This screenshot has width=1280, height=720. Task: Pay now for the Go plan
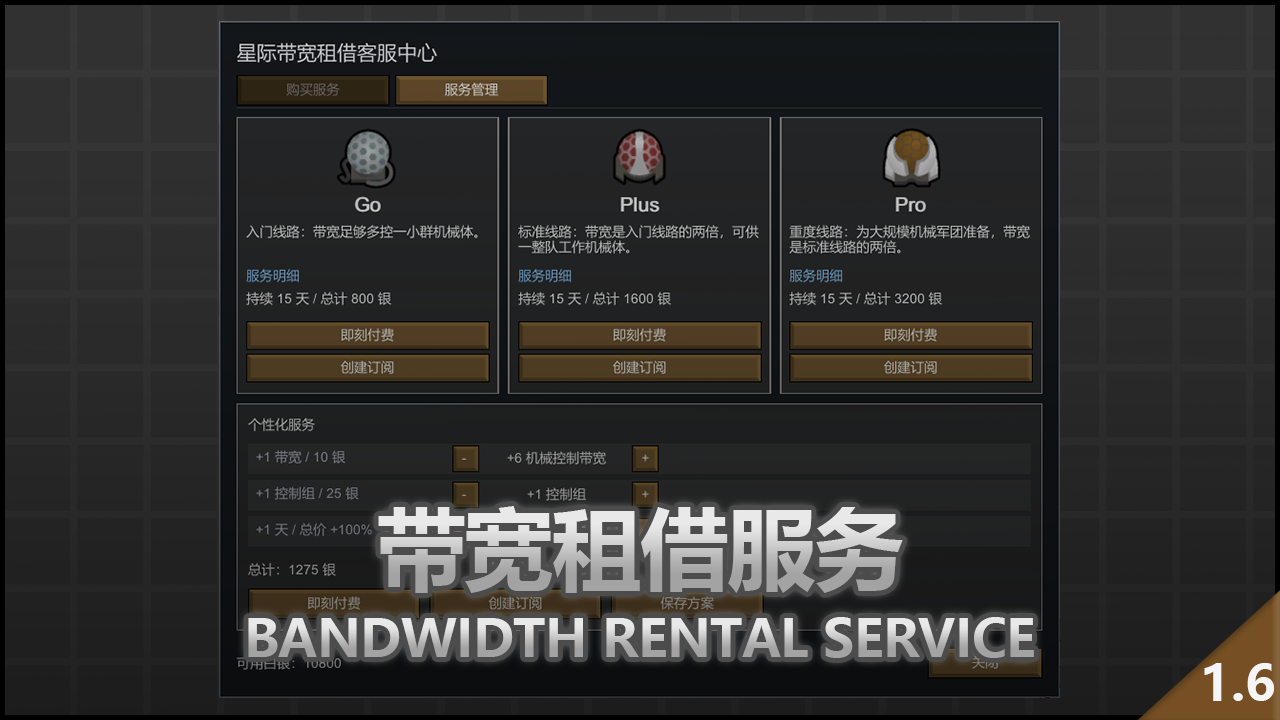(x=367, y=335)
